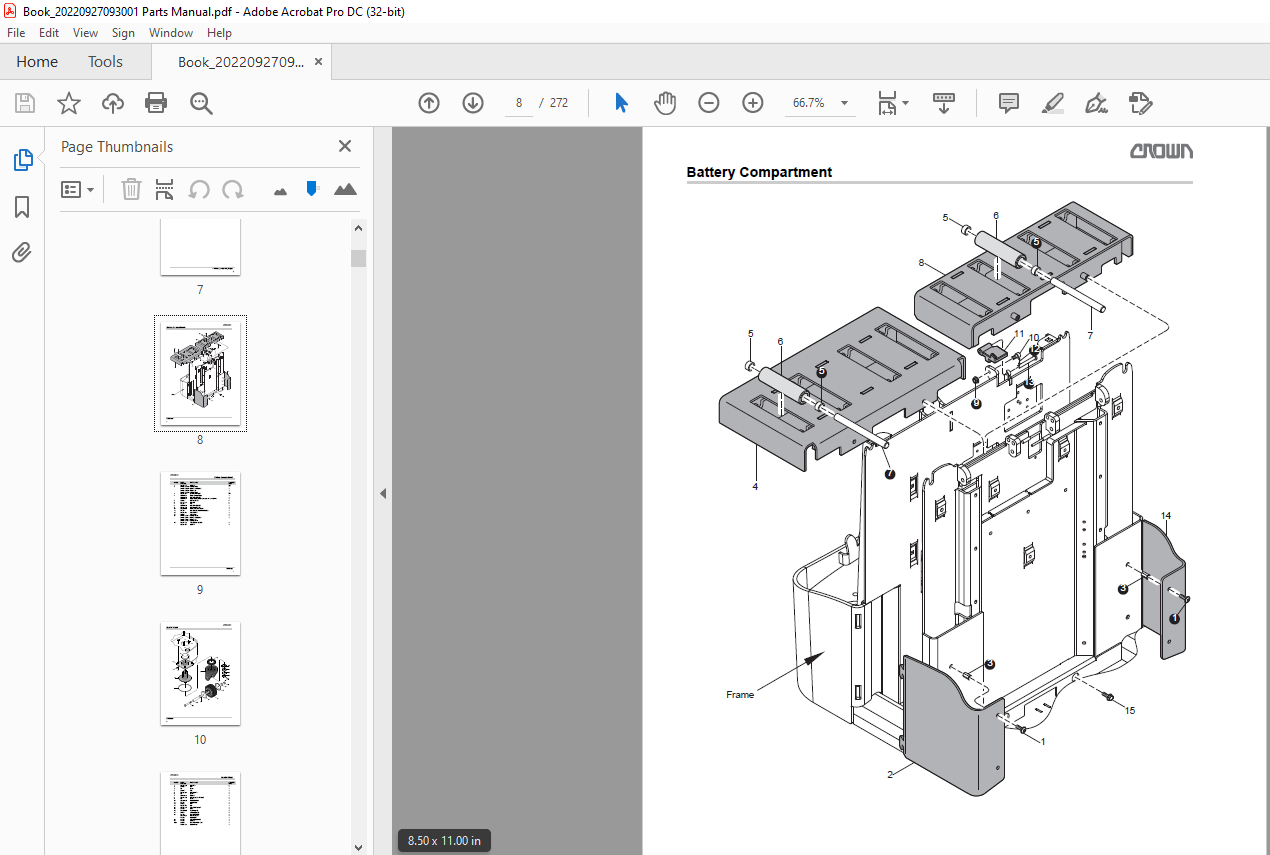Image resolution: width=1270 pixels, height=855 pixels.
Task: Click the "Frame" label in the diagram
Action: 740,694
